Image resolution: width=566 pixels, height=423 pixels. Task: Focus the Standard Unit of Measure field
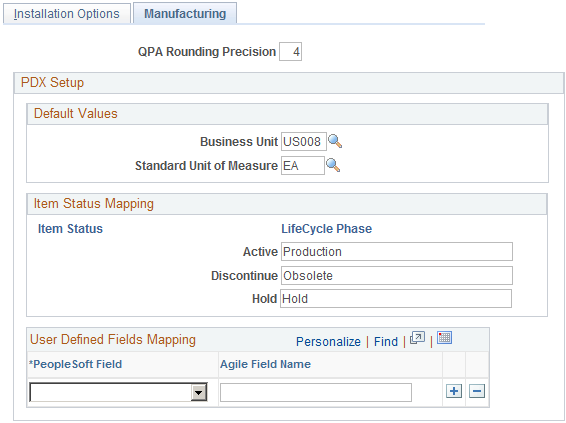pos(302,166)
